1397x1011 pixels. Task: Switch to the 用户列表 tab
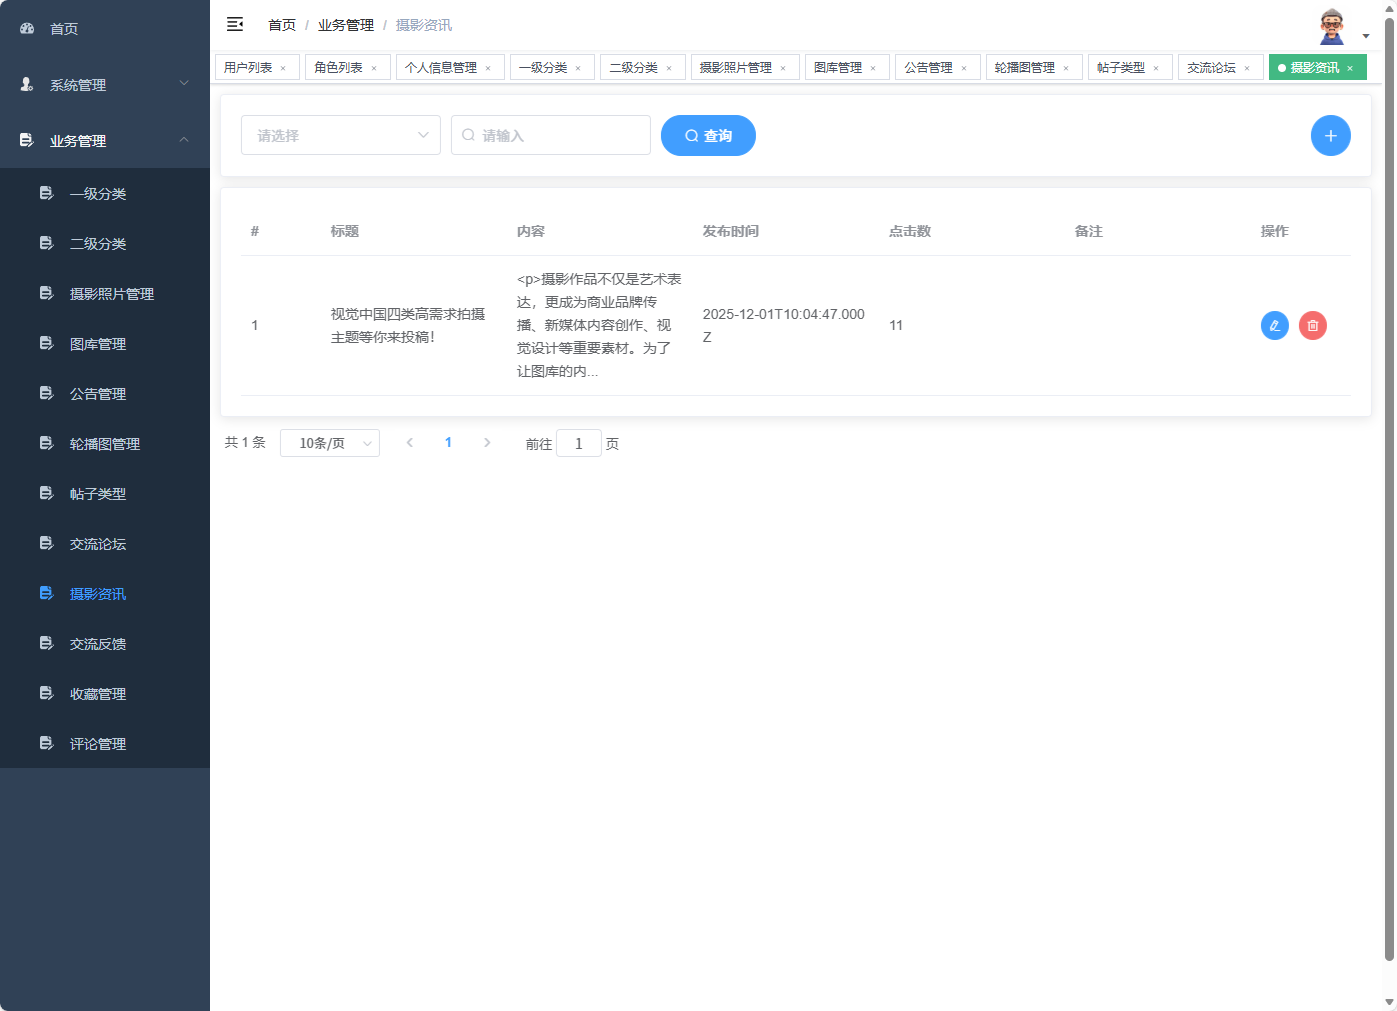click(248, 67)
